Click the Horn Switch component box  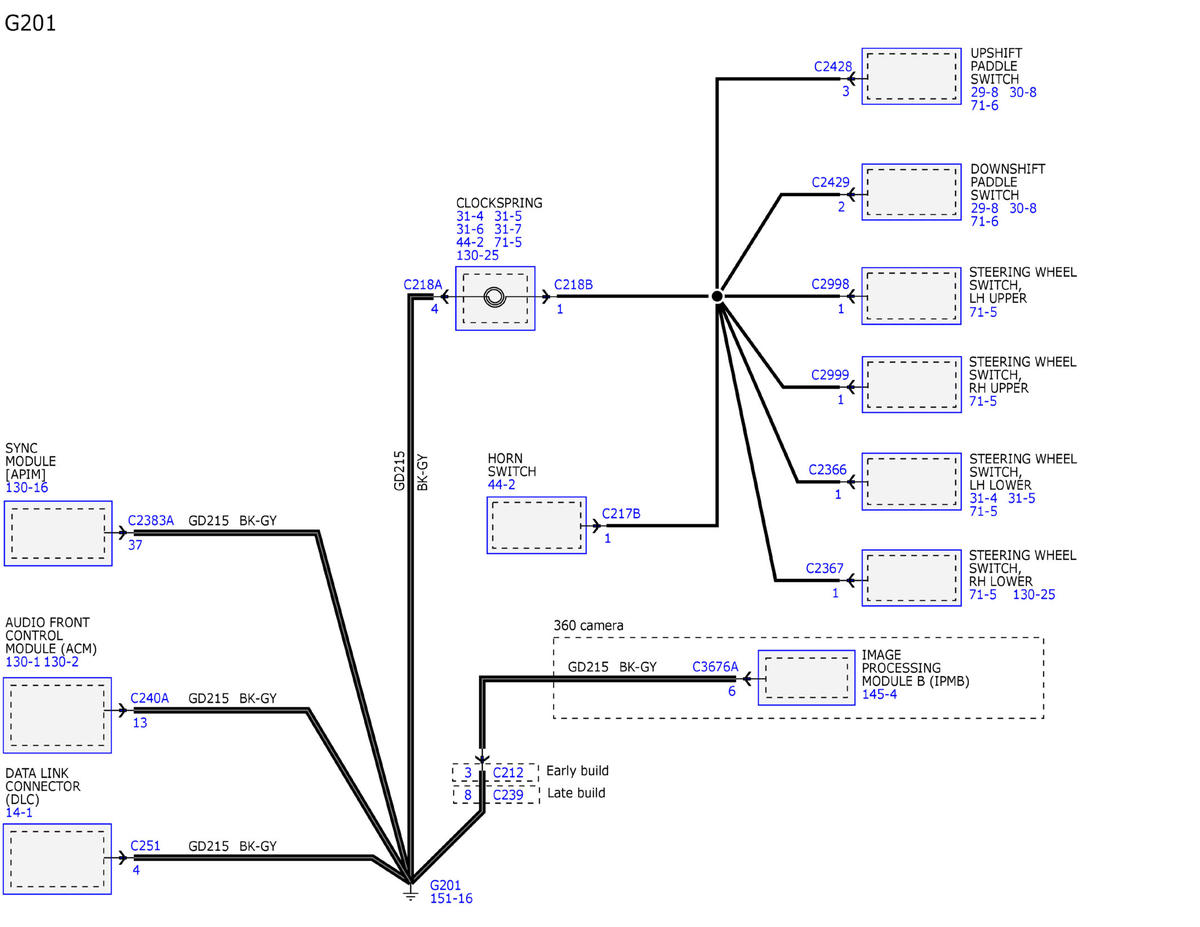coord(537,525)
